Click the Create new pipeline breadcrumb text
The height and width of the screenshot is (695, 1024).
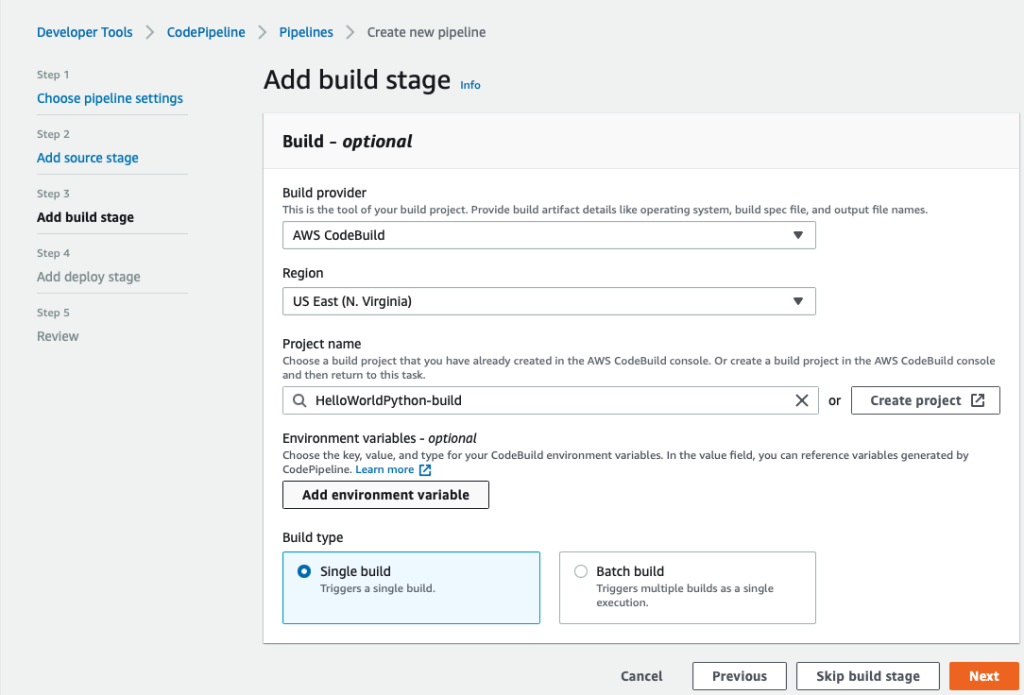click(x=426, y=32)
